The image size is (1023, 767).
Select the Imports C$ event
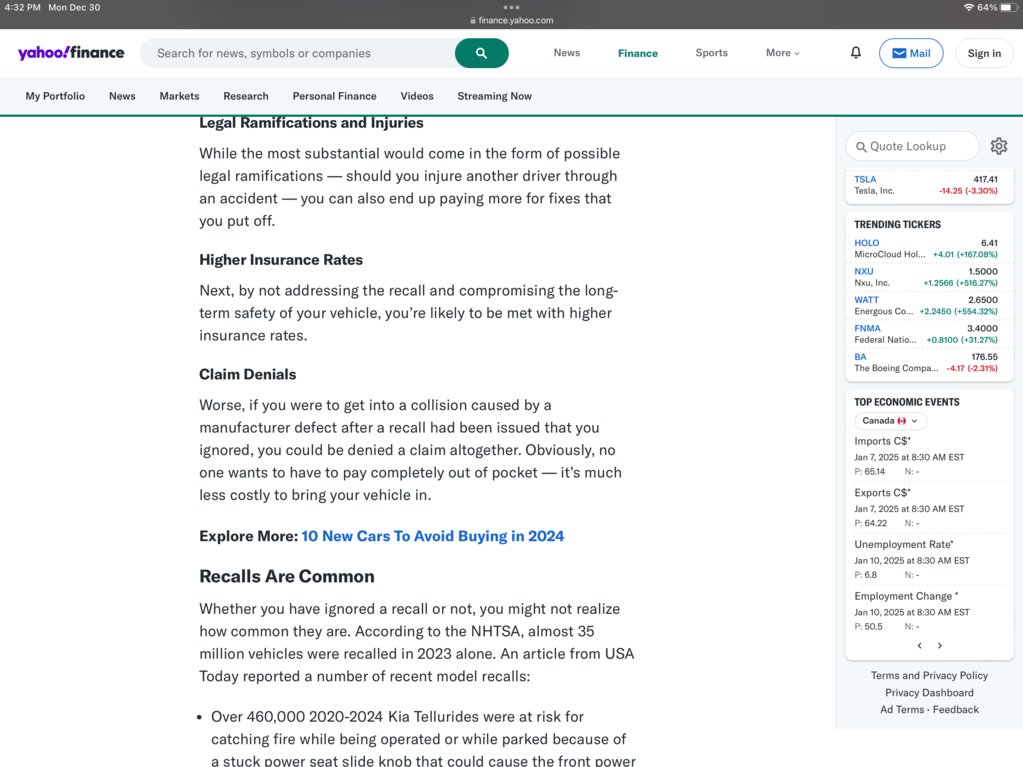882,441
